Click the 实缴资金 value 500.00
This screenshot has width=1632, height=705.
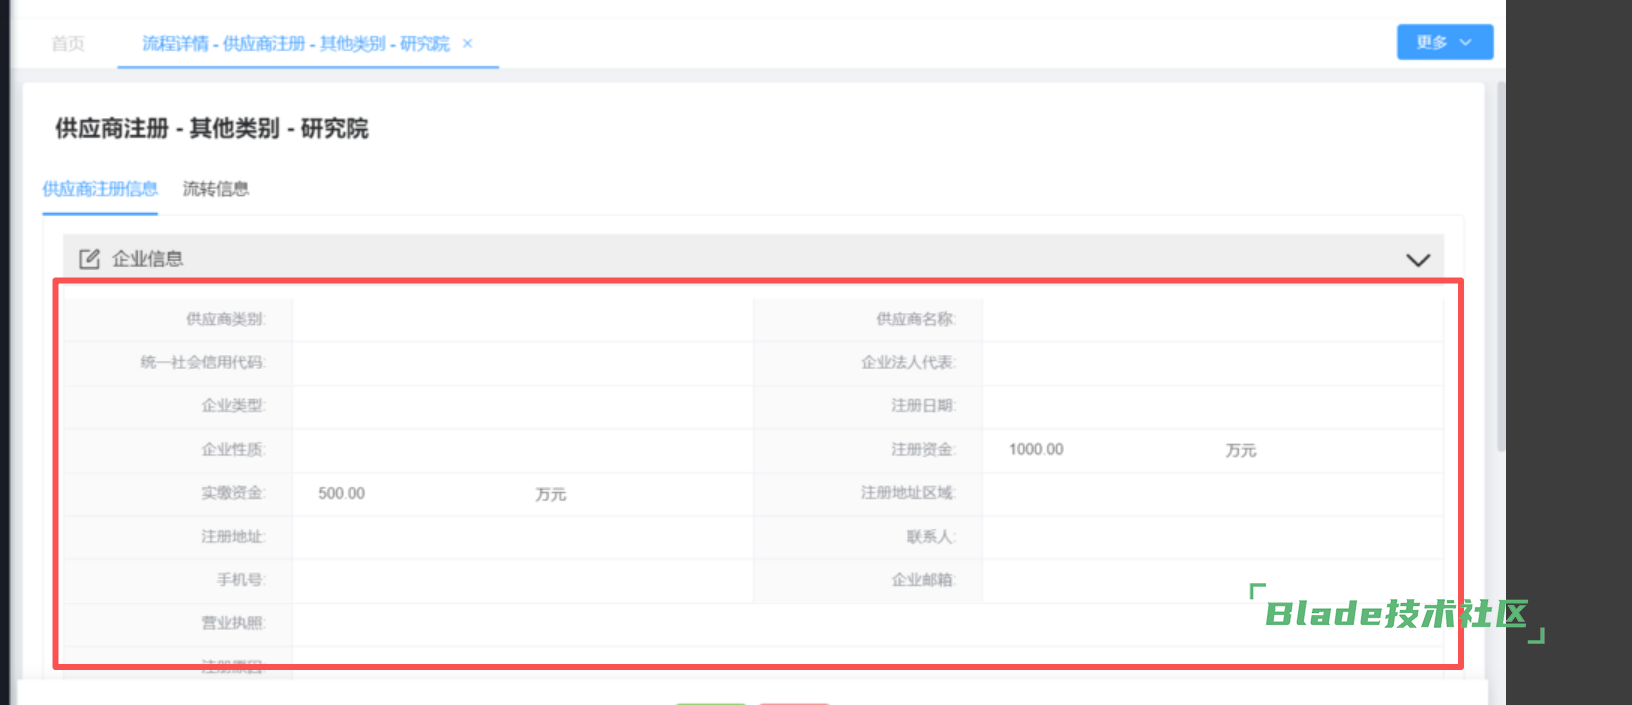pyautogui.click(x=342, y=494)
